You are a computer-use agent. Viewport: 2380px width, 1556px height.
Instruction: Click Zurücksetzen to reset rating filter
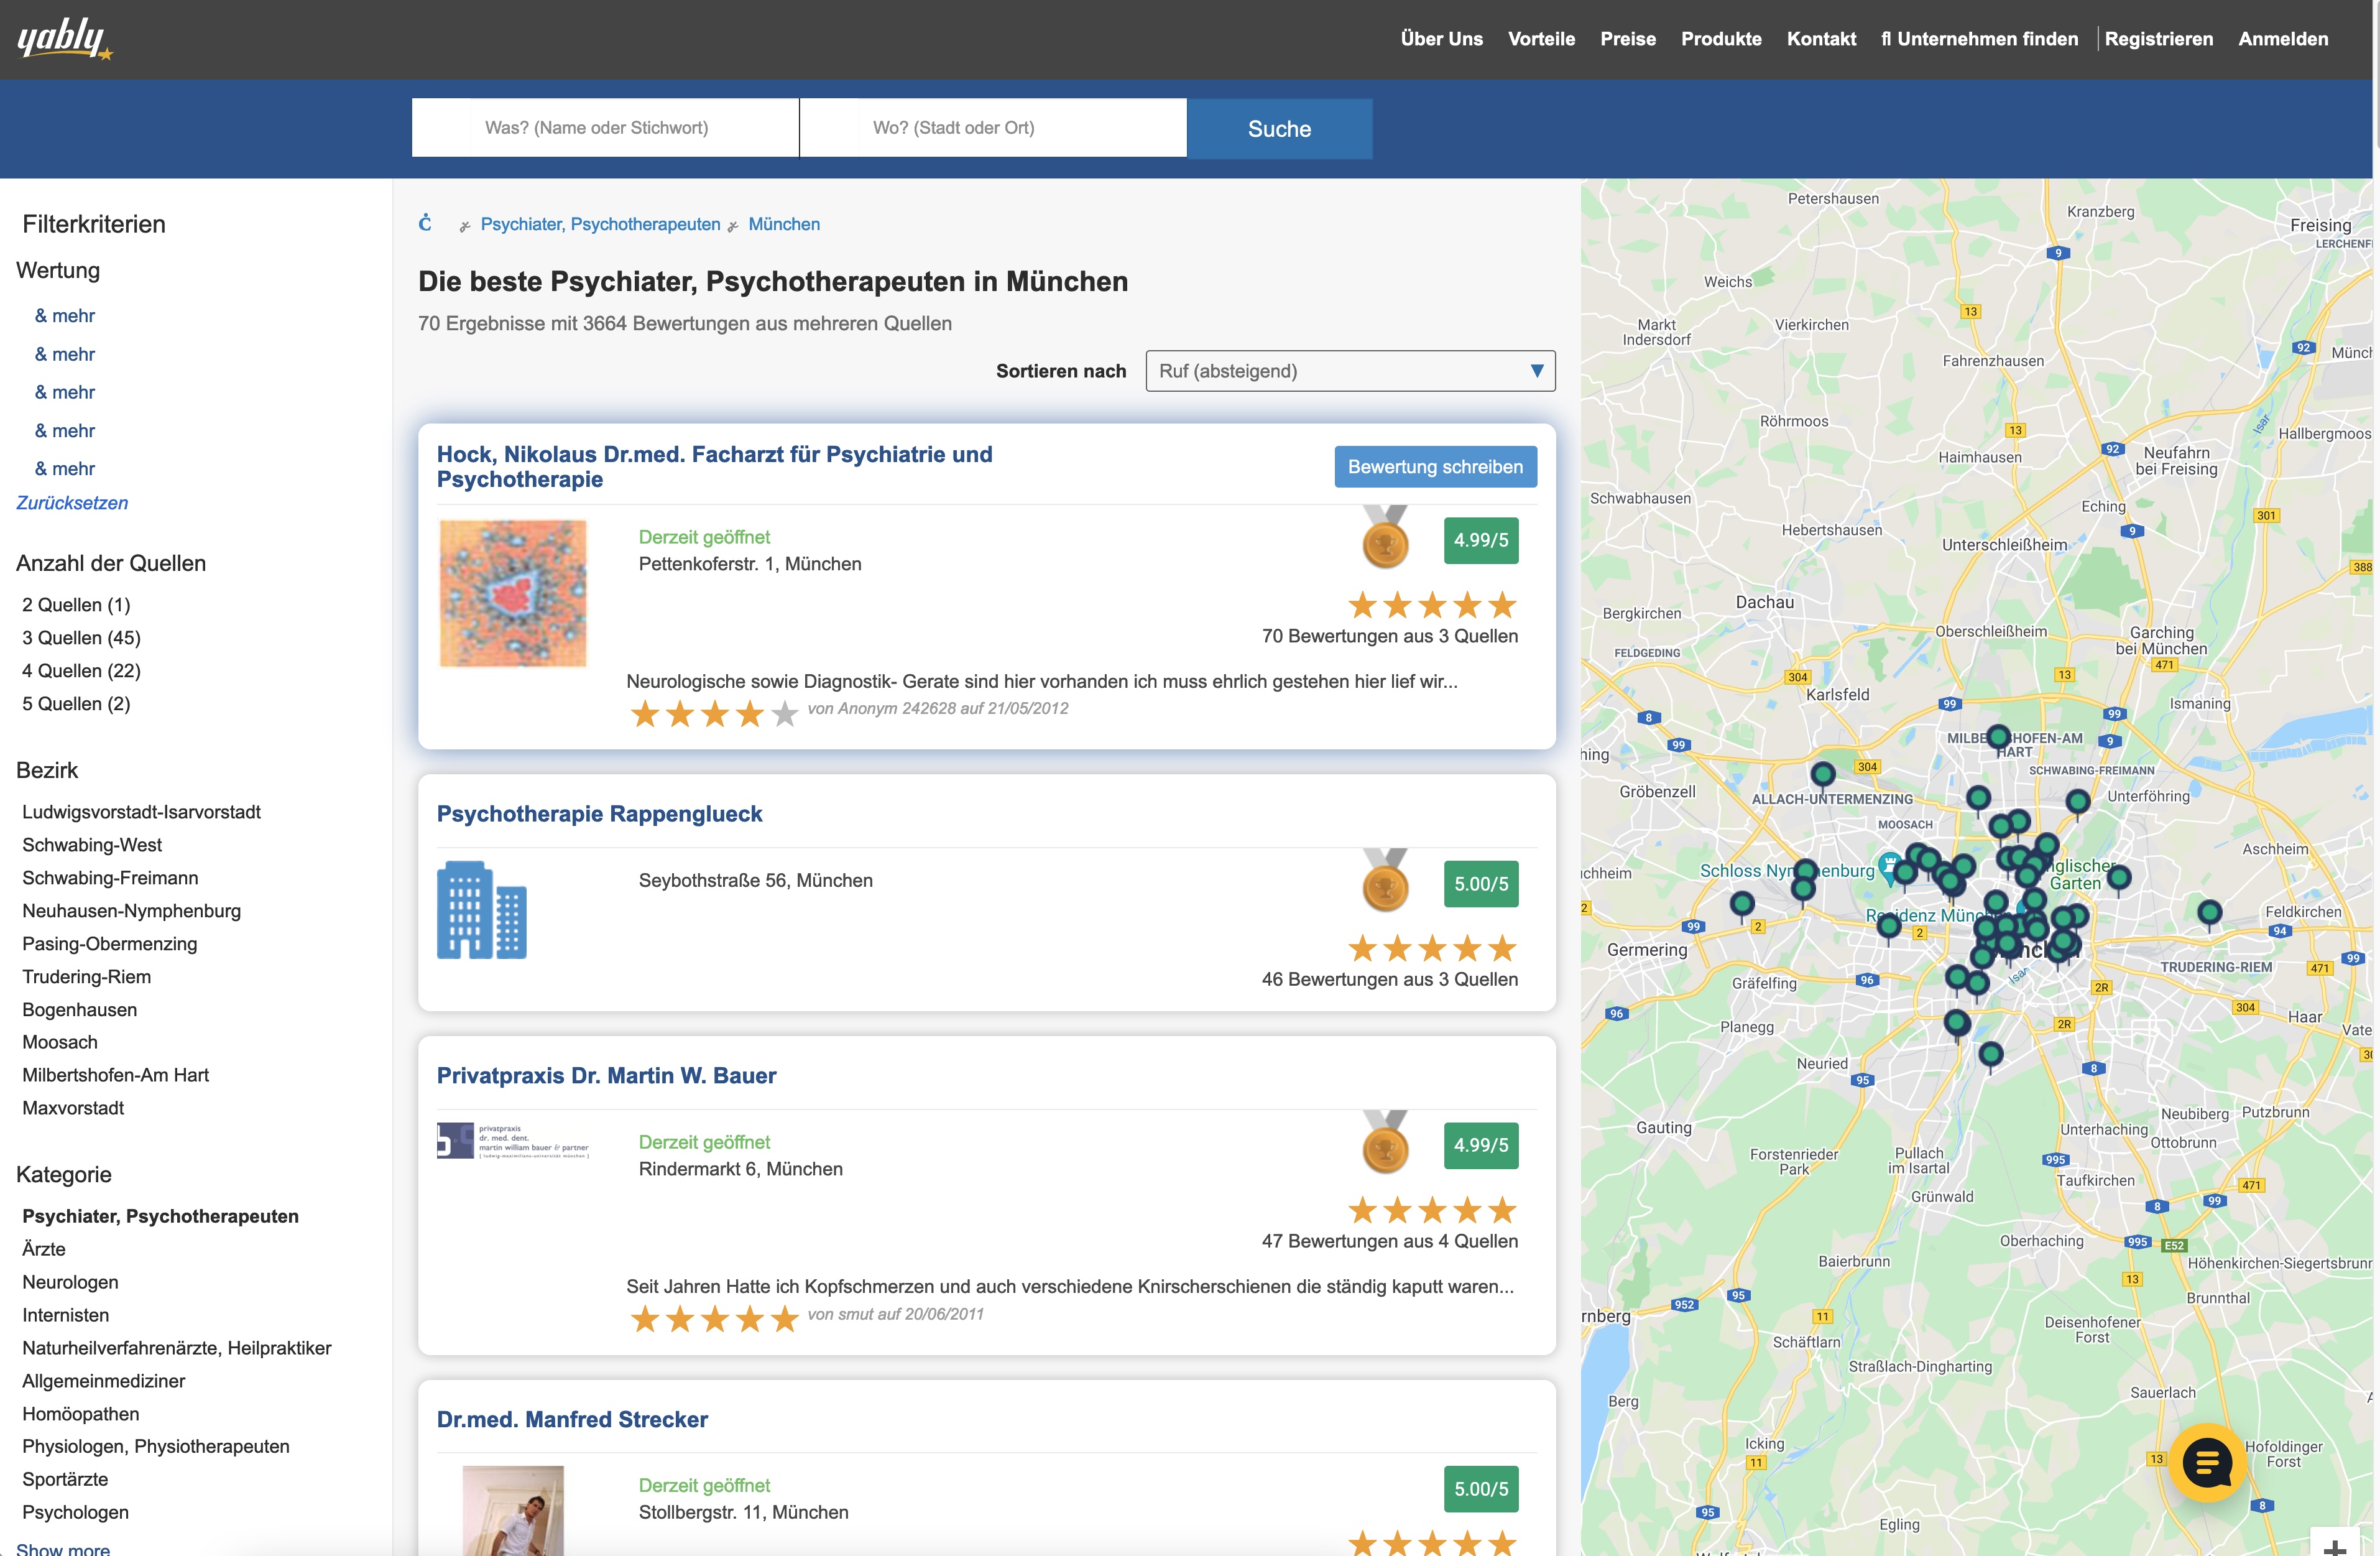coord(72,503)
